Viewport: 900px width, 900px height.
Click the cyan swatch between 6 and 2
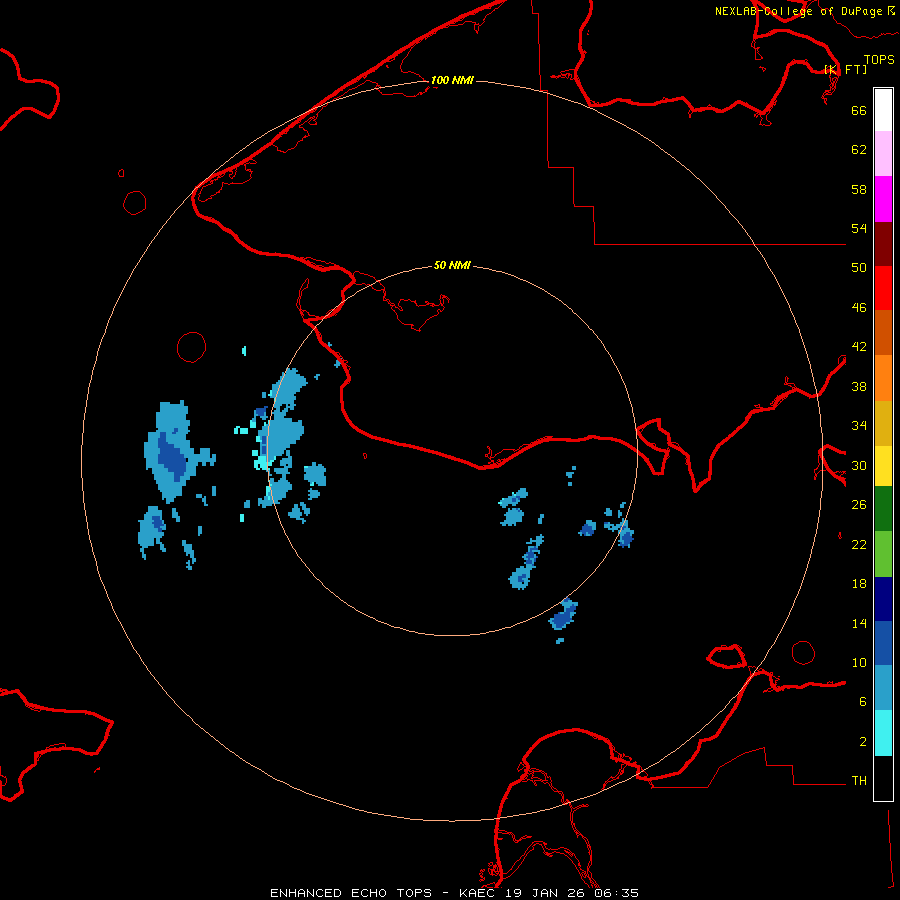pos(883,733)
